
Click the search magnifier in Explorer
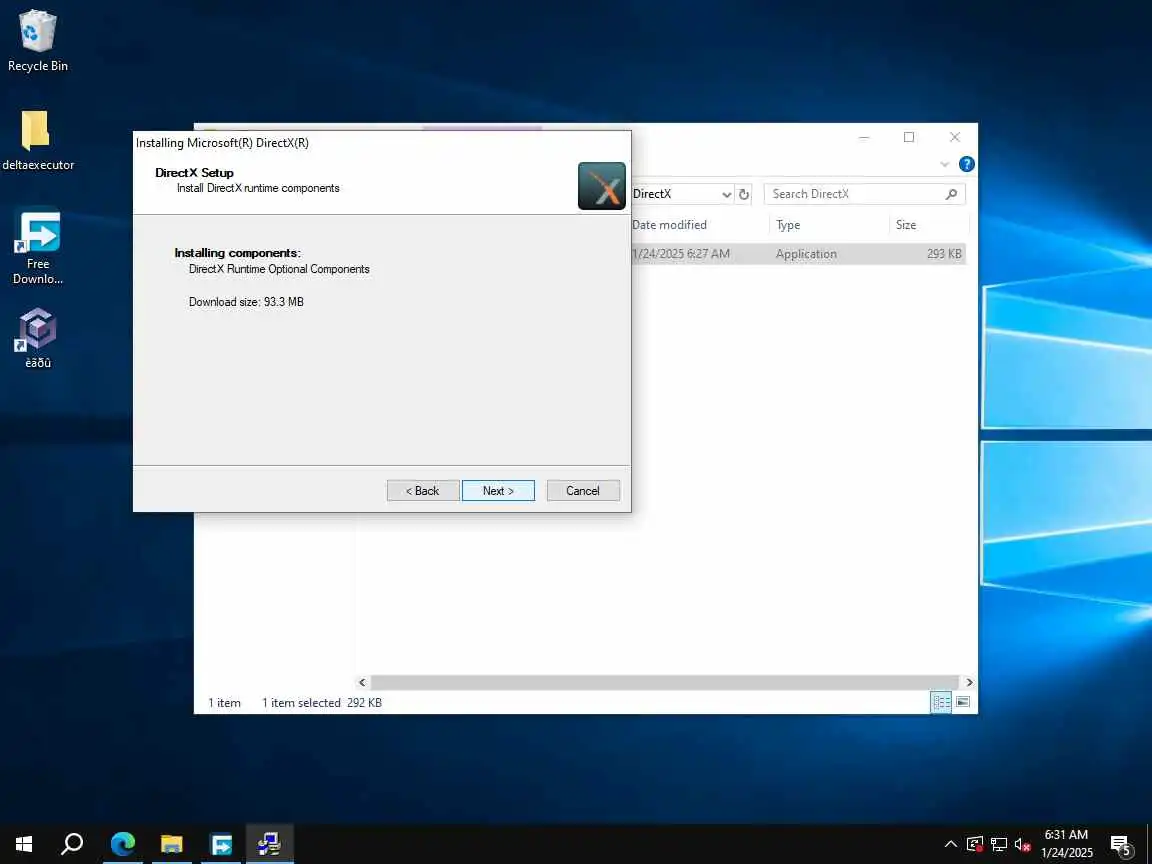coord(951,194)
